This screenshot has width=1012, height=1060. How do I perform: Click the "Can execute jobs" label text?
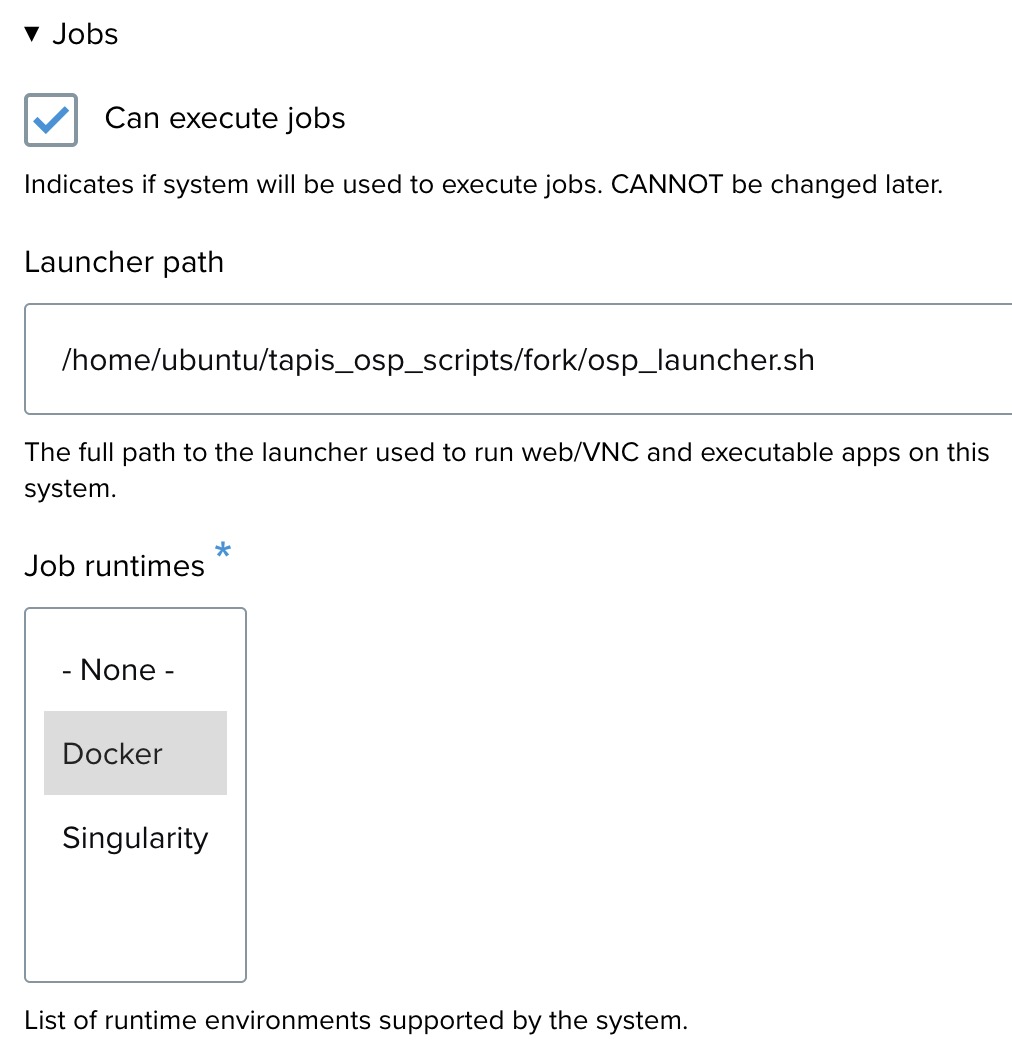(x=225, y=119)
